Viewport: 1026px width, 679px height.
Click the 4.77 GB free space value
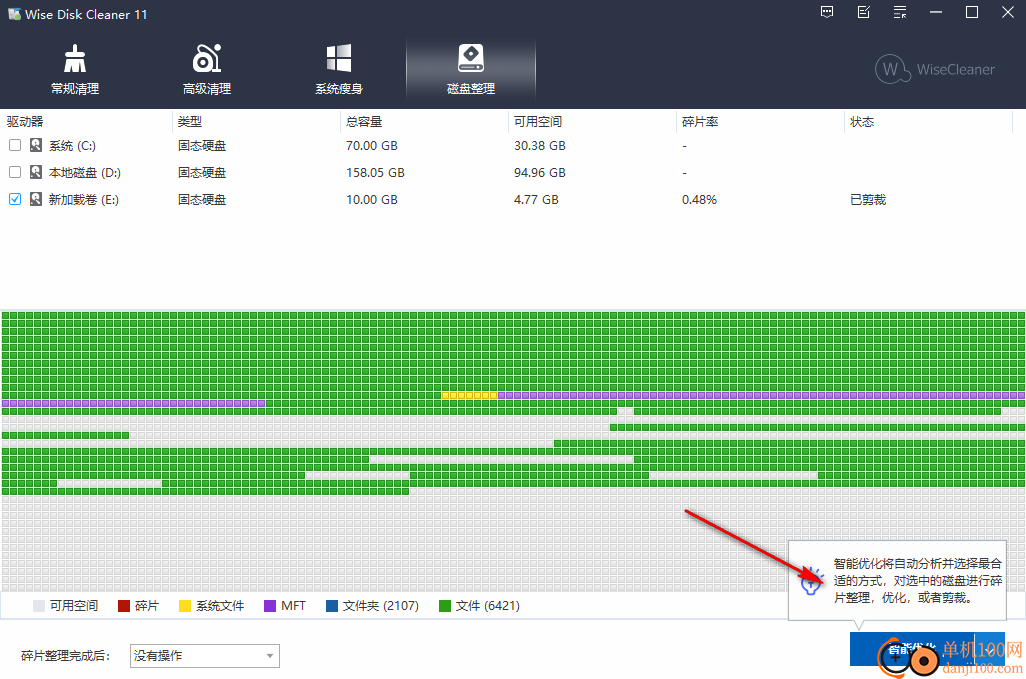tap(536, 200)
